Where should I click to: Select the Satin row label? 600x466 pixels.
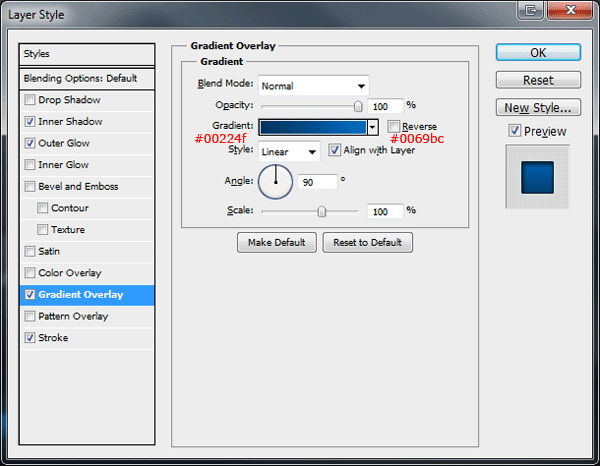(49, 251)
